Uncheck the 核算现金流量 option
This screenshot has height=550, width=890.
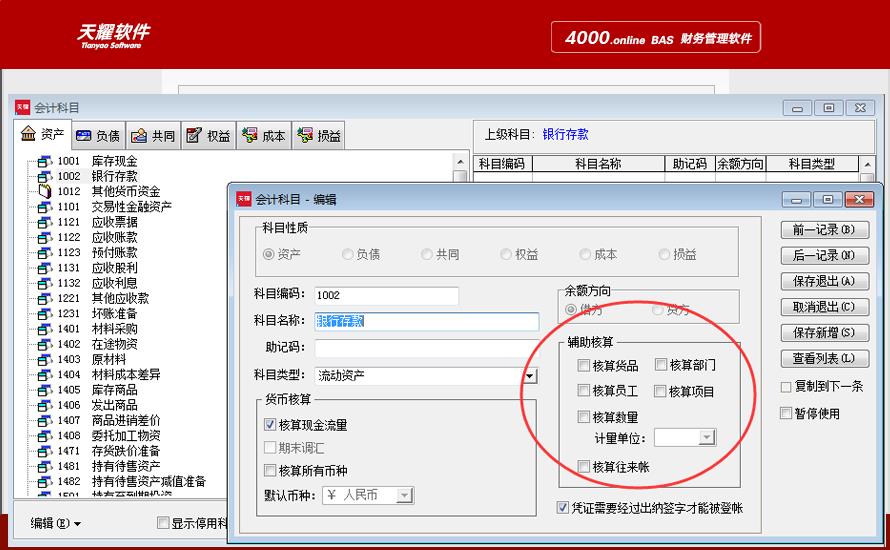[270, 425]
